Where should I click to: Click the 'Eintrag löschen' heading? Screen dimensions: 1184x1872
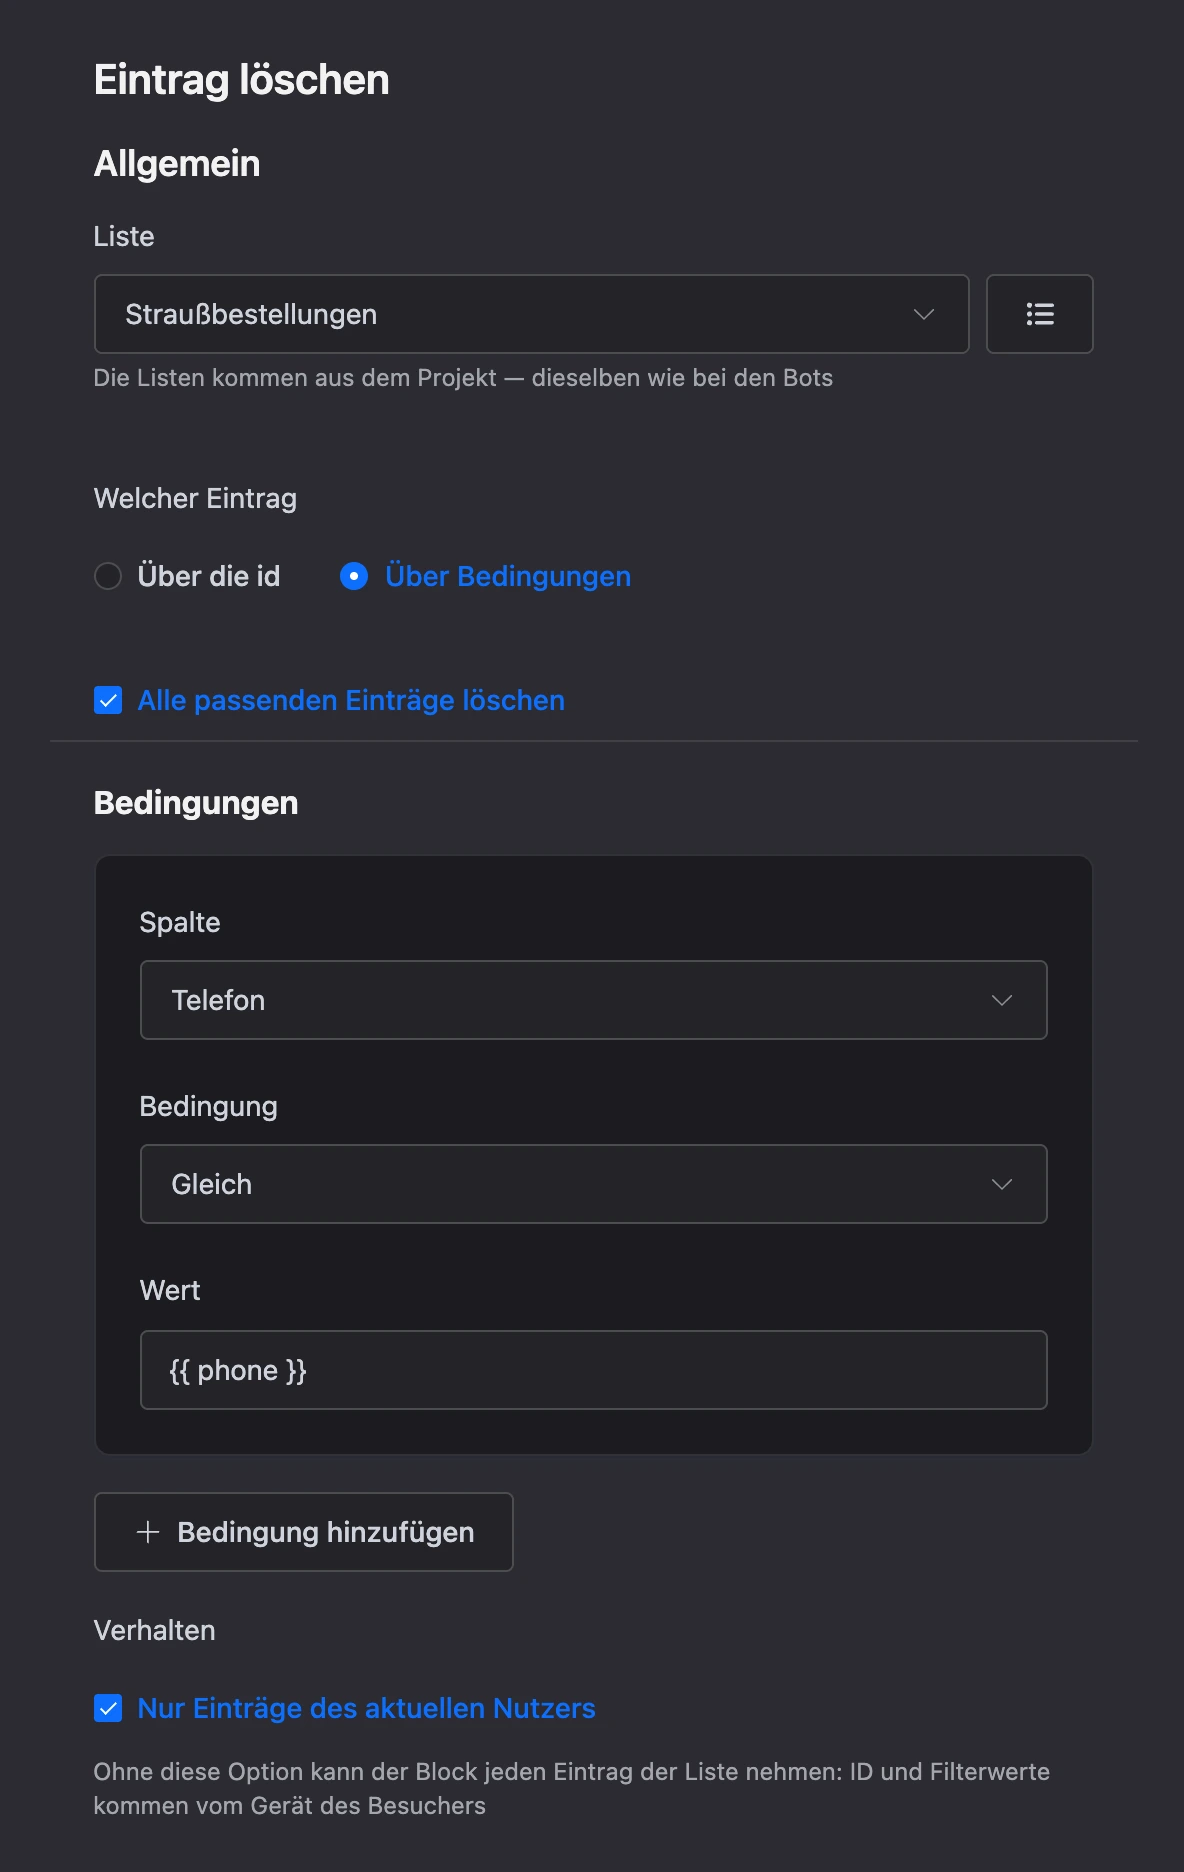coord(241,80)
